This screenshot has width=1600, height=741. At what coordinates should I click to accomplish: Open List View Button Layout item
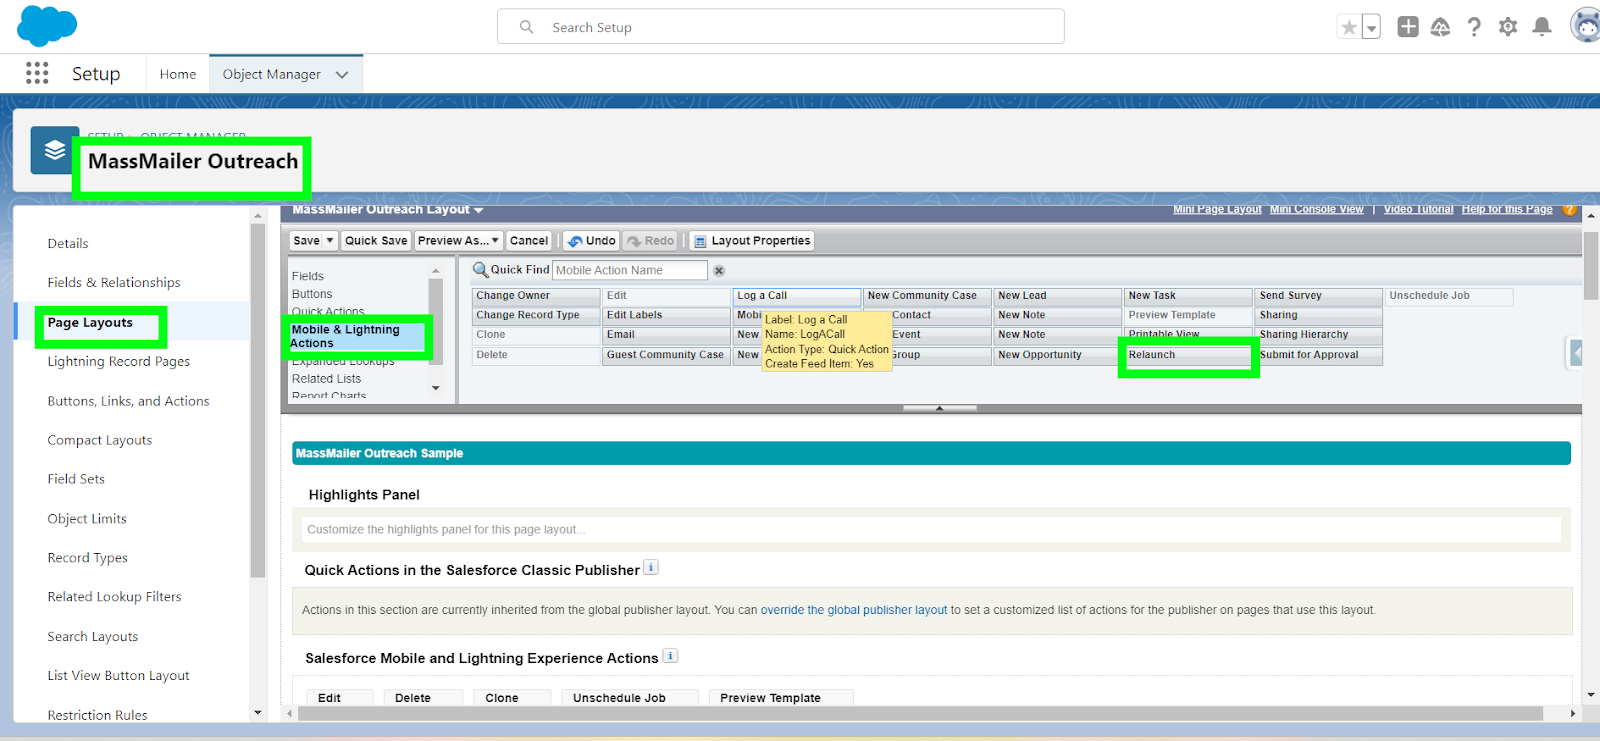click(119, 676)
